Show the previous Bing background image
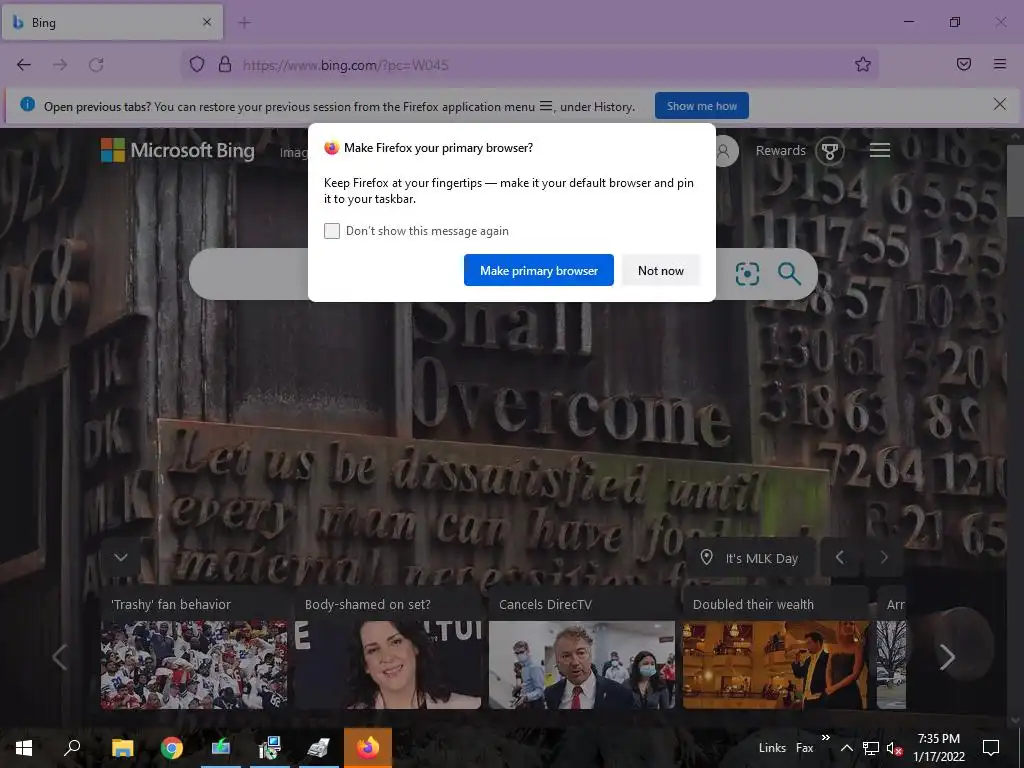This screenshot has width=1024, height=768. pyautogui.click(x=840, y=558)
